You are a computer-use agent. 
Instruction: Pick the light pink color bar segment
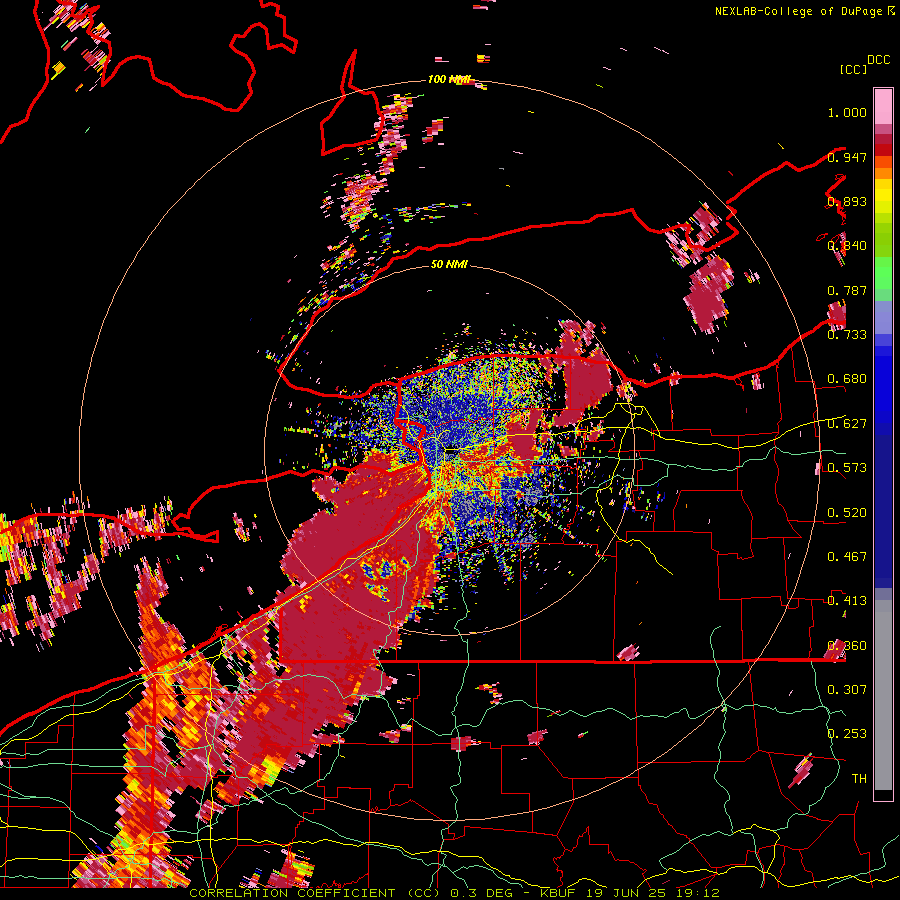coord(883,106)
